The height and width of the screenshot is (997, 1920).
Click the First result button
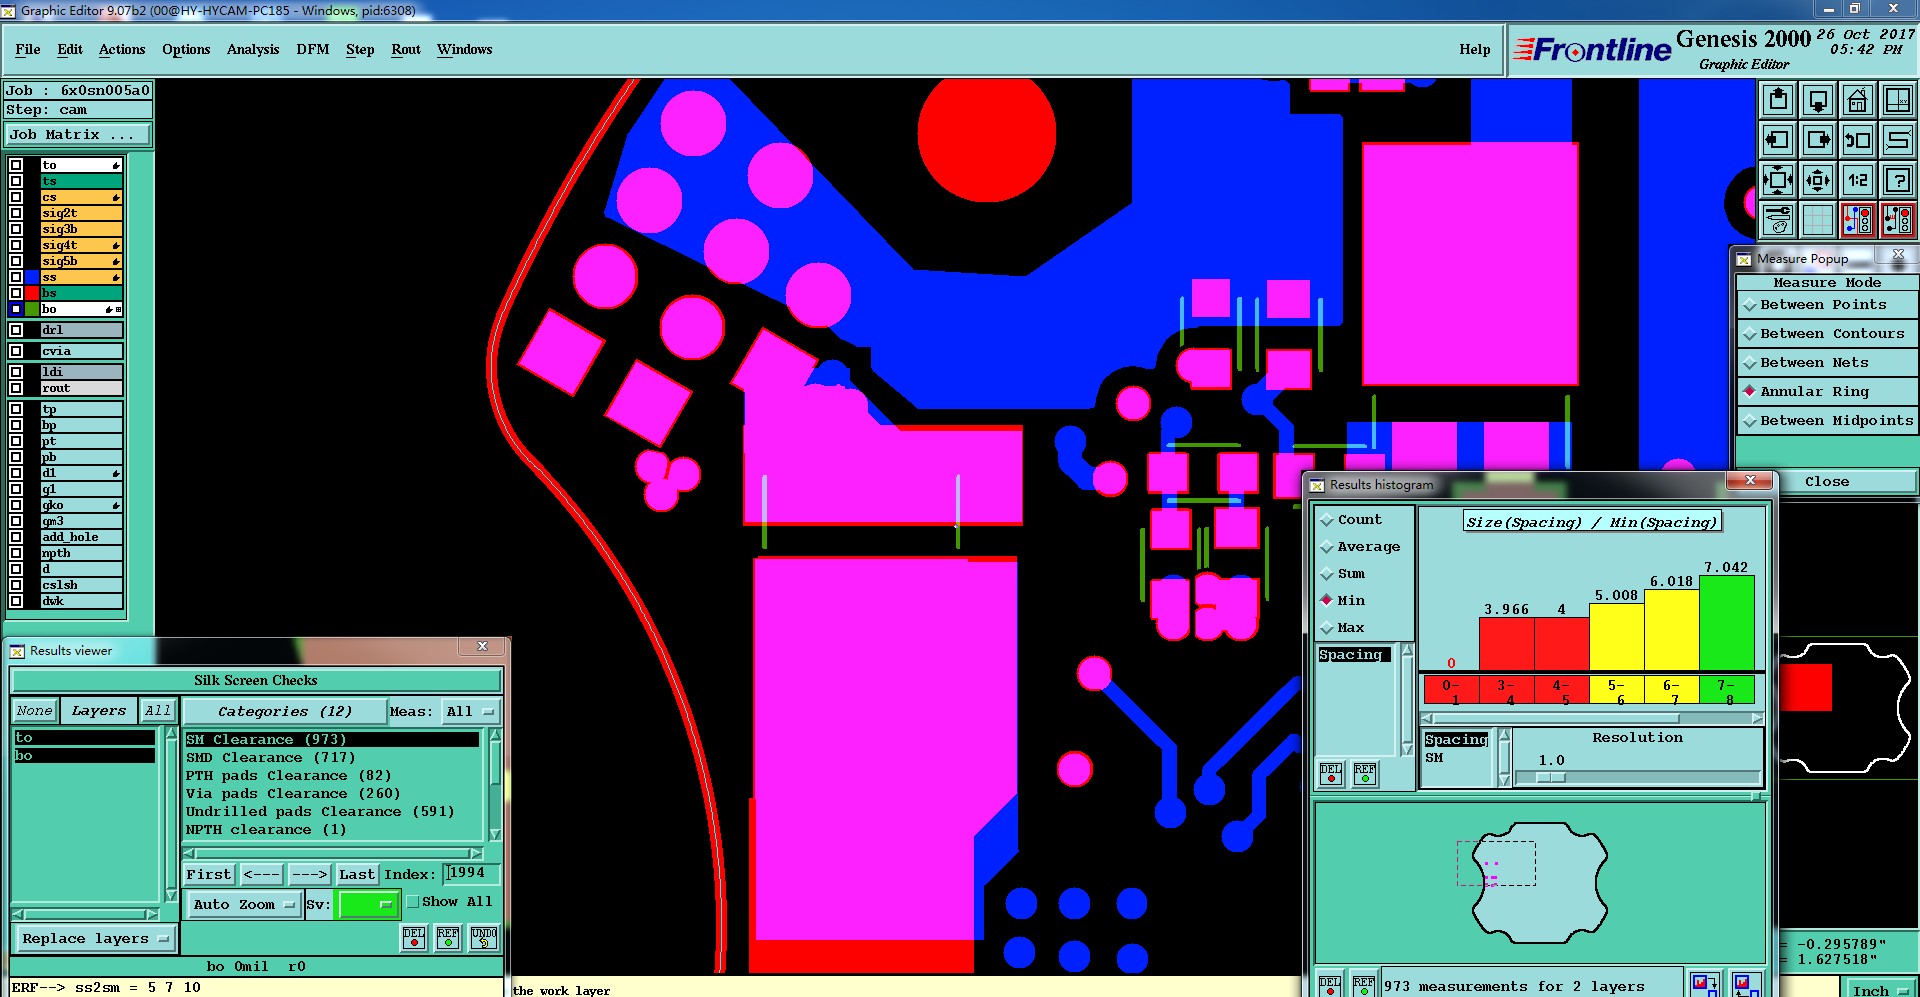pyautogui.click(x=209, y=875)
